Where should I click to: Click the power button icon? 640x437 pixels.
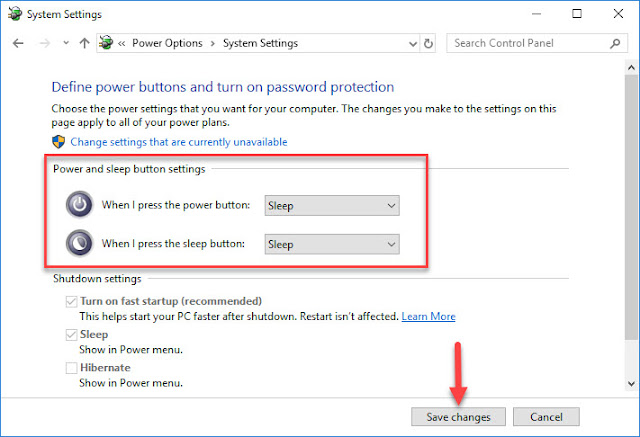tap(80, 204)
